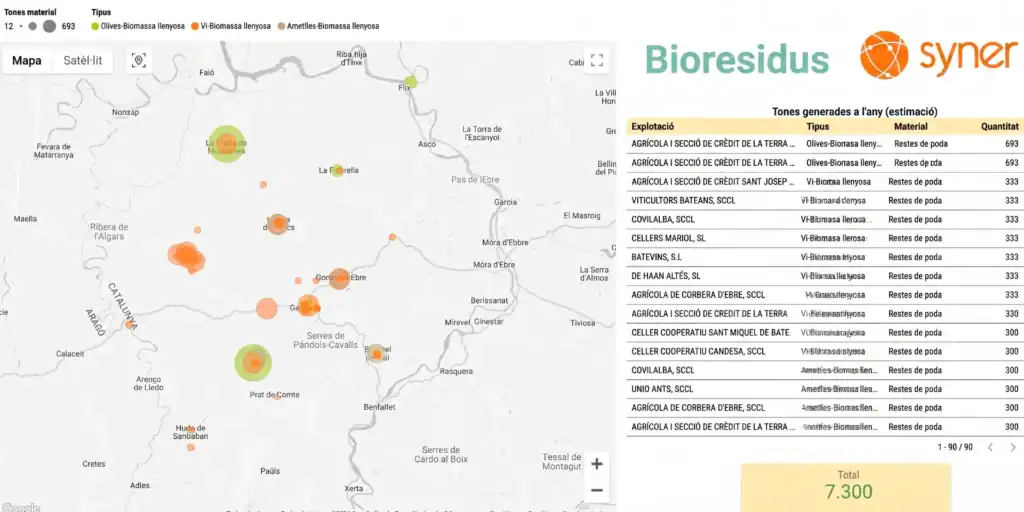Zoom out the map with minus button
Image resolution: width=1024 pixels, height=512 pixels.
(597, 490)
